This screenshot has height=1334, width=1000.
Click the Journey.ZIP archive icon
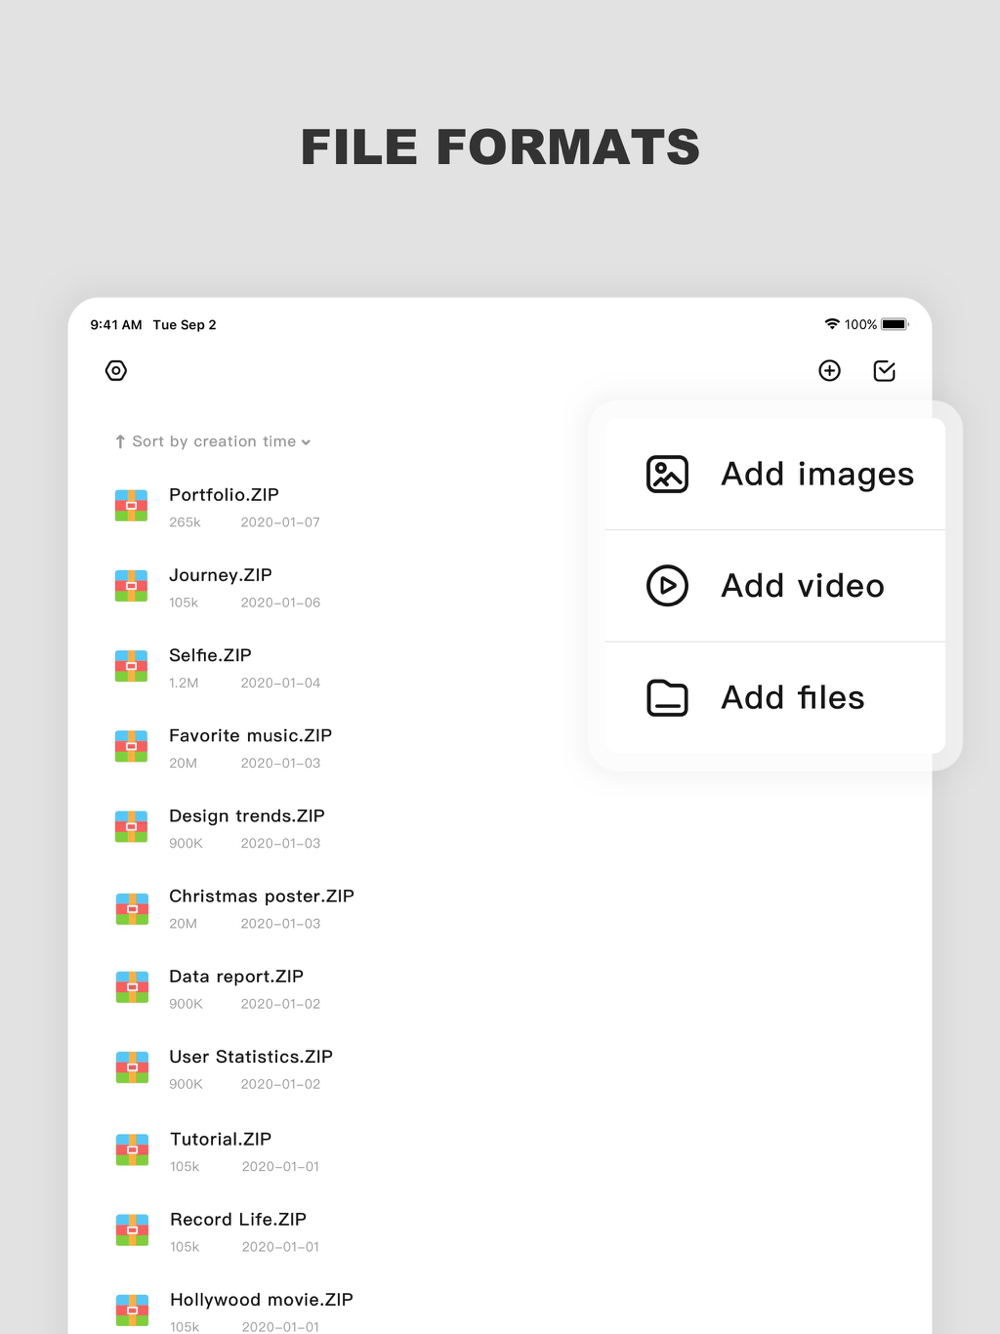(131, 586)
